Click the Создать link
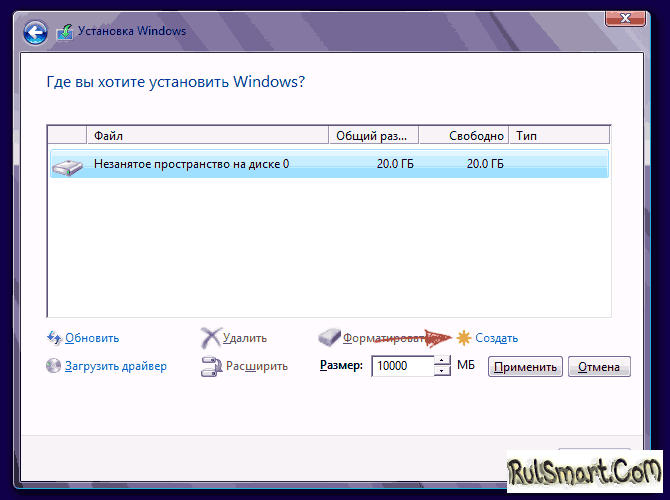Screen dimensions: 670x500 (x=497, y=338)
